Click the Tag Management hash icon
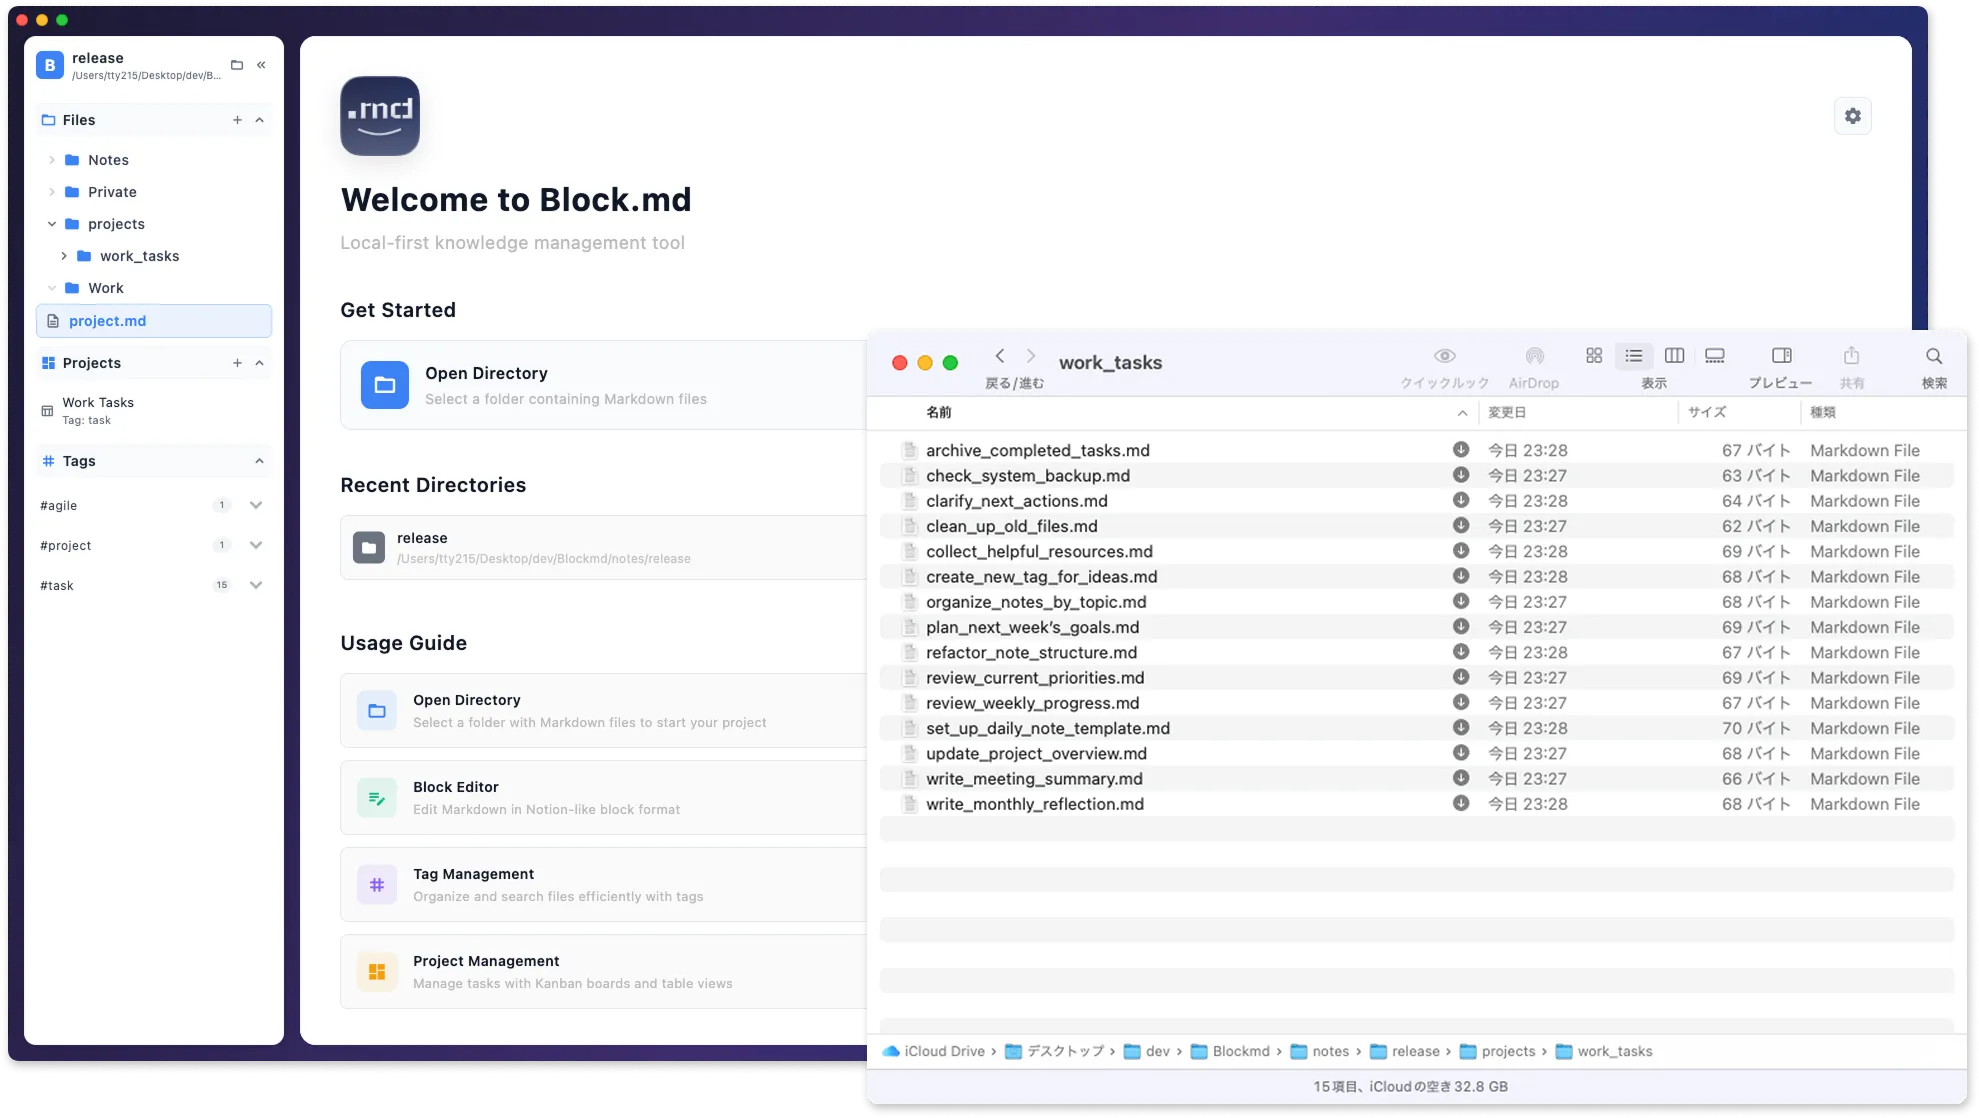 coord(377,885)
